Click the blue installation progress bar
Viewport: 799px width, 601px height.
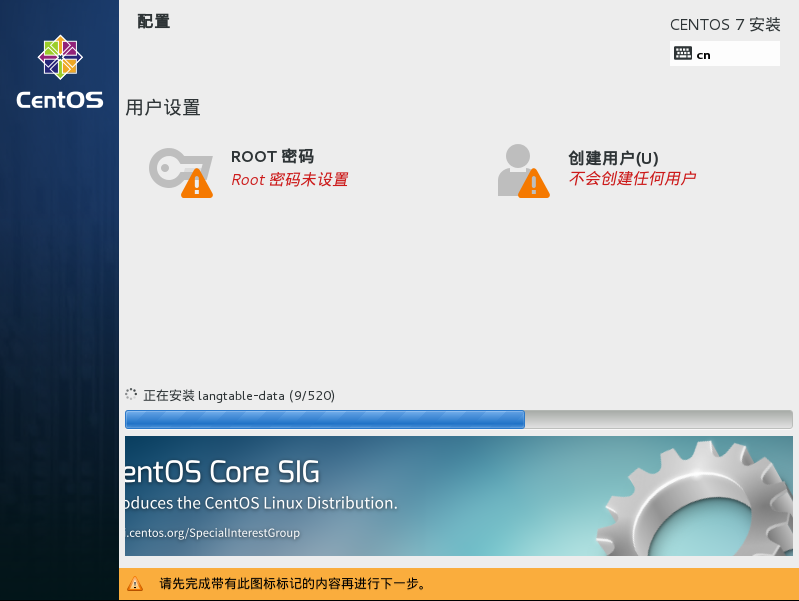point(325,419)
